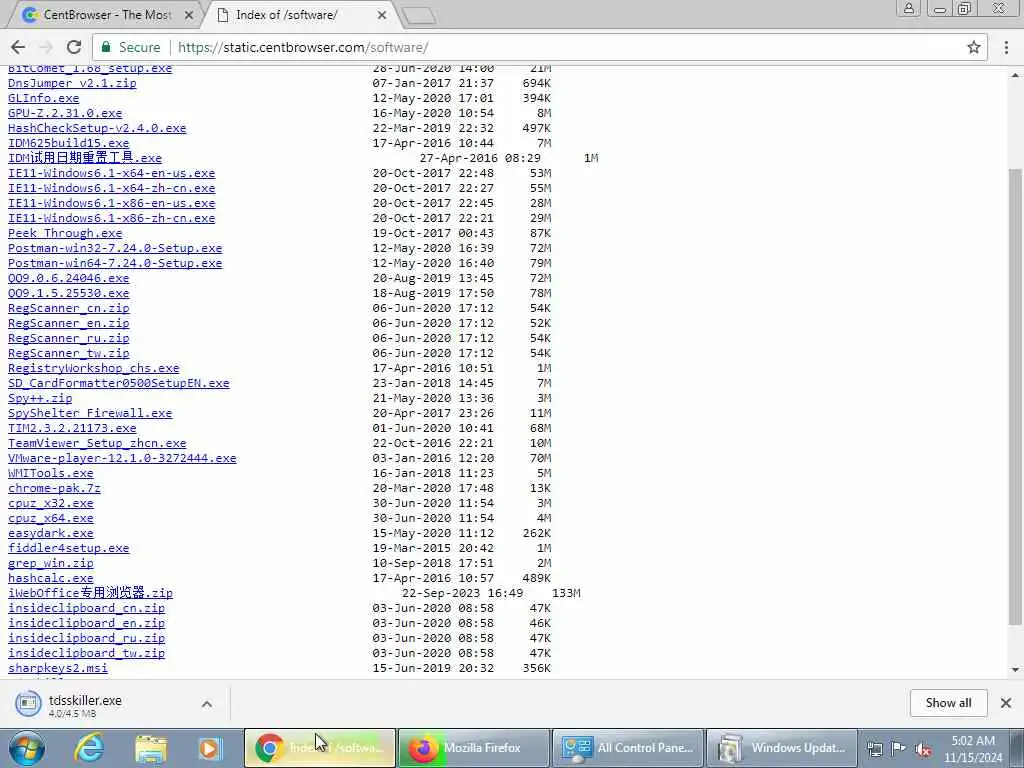Viewport: 1024px width, 768px height.
Task: Go back using the browser back arrow
Action: [x=18, y=47]
